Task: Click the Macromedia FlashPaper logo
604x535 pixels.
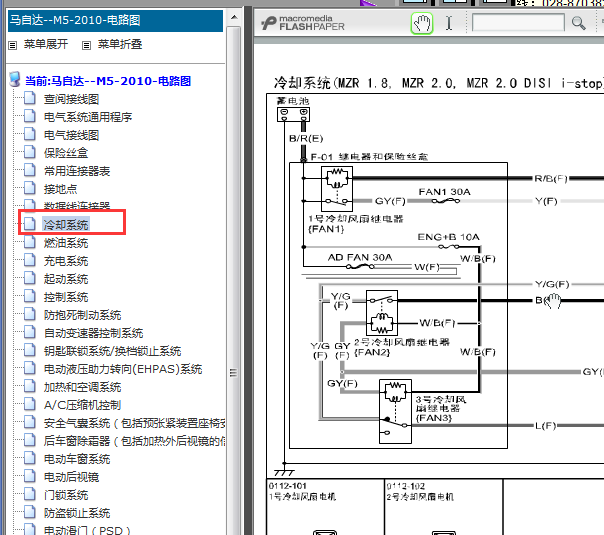Action: tap(302, 23)
